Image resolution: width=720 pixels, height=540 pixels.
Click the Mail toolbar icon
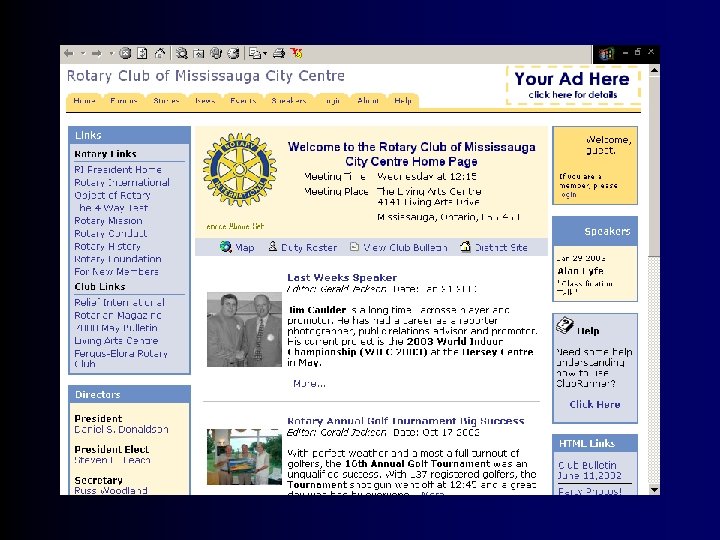pos(255,53)
